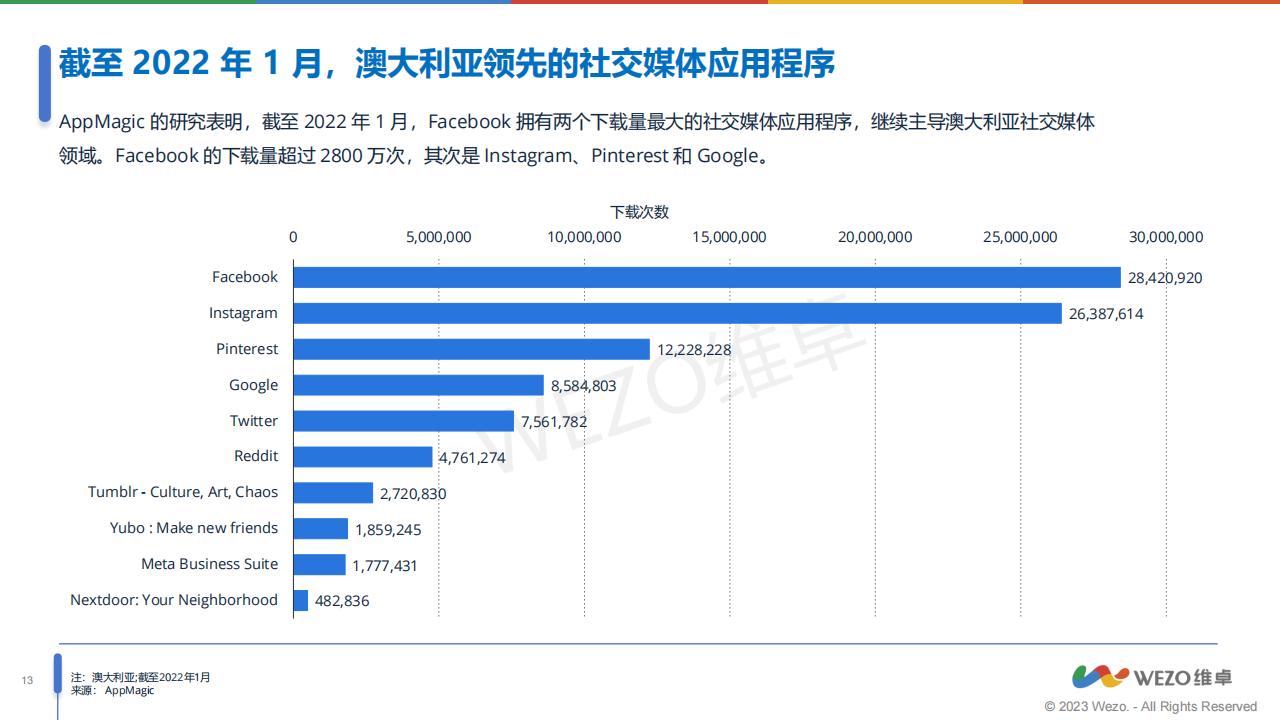Click the Reddit axis label
1280x720 pixels.
[x=256, y=456]
